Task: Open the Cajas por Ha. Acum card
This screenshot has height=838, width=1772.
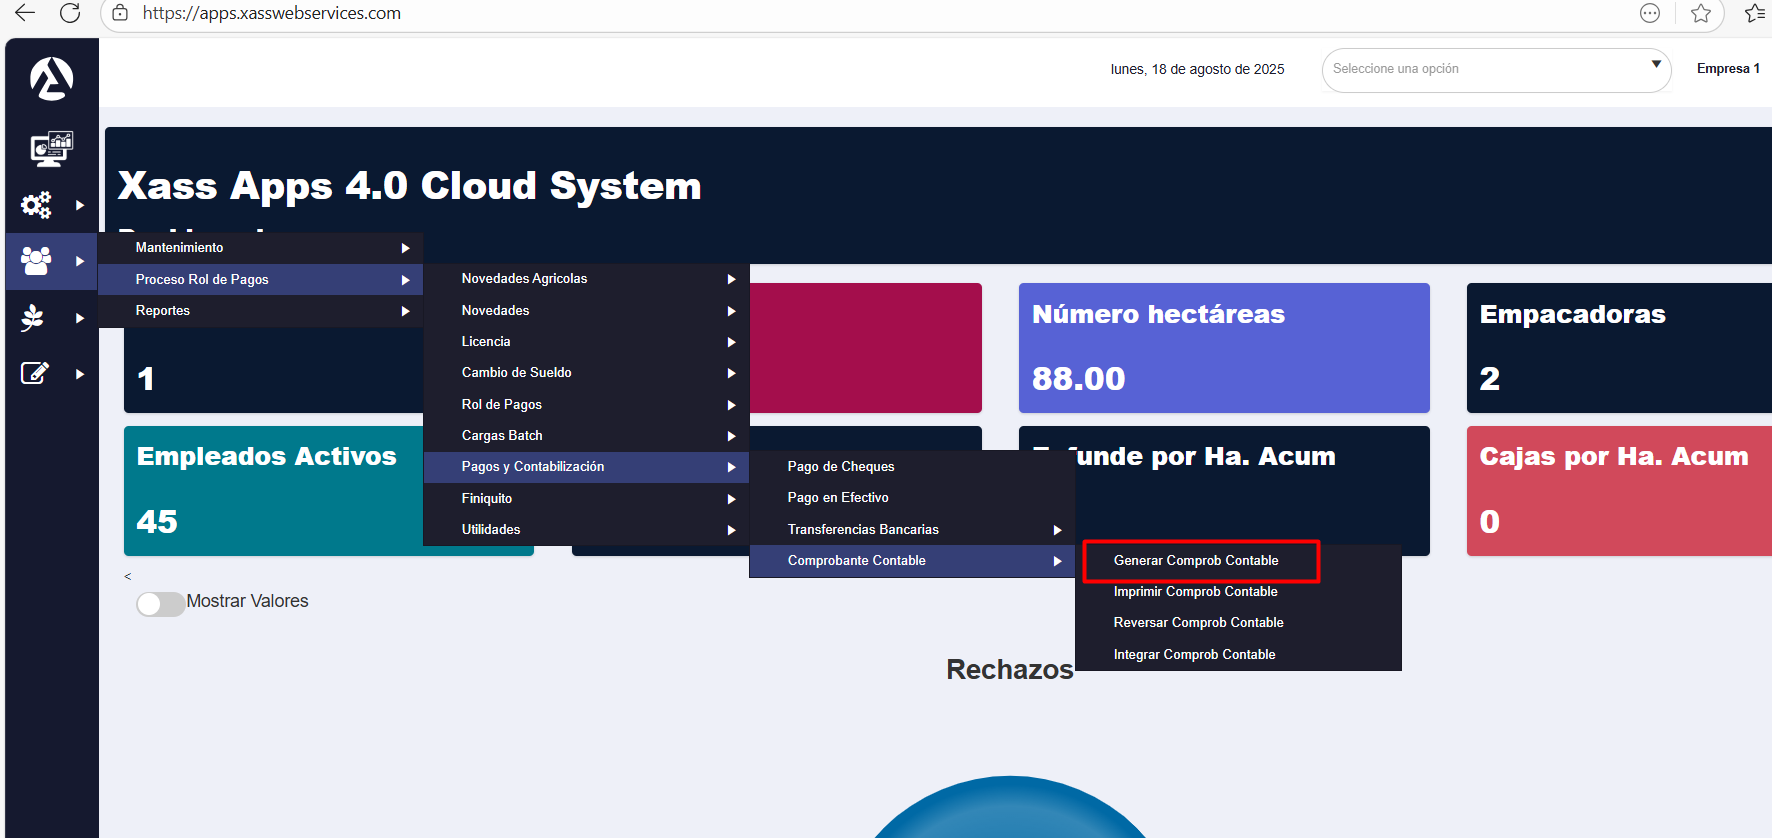Action: click(x=1619, y=491)
